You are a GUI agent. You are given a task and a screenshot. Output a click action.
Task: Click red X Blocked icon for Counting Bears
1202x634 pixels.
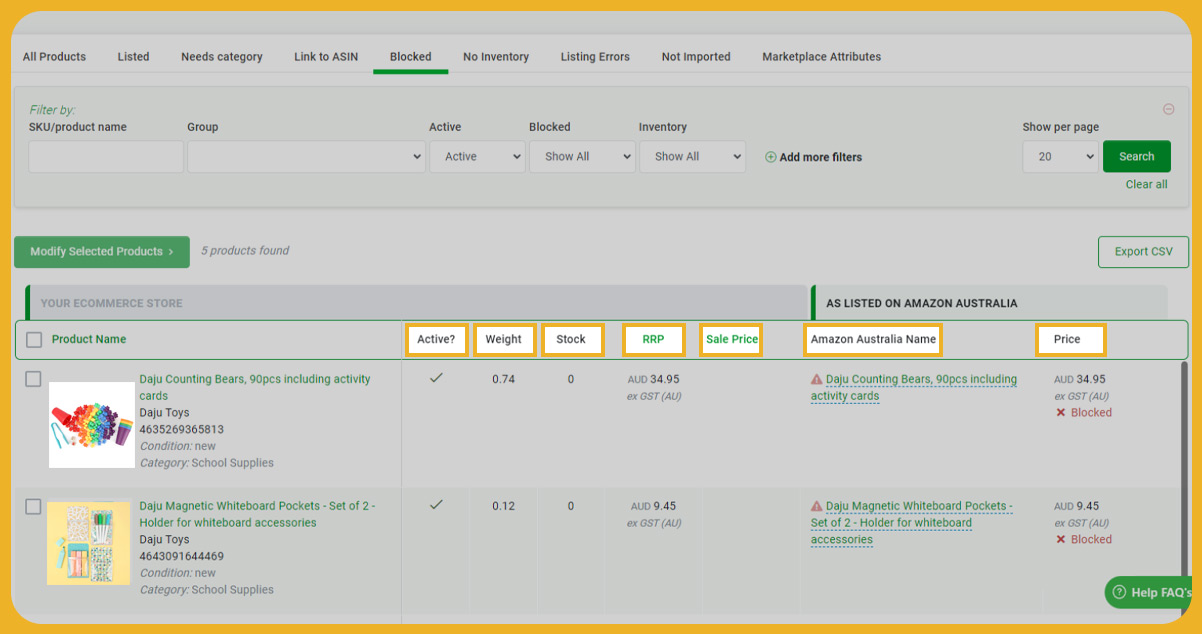click(x=1060, y=413)
